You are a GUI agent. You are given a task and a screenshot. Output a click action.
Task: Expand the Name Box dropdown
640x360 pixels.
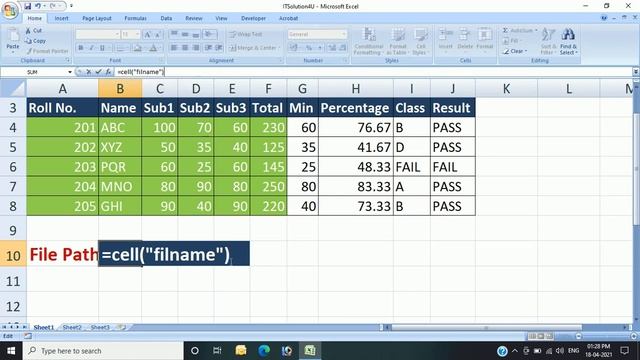pos(70,72)
